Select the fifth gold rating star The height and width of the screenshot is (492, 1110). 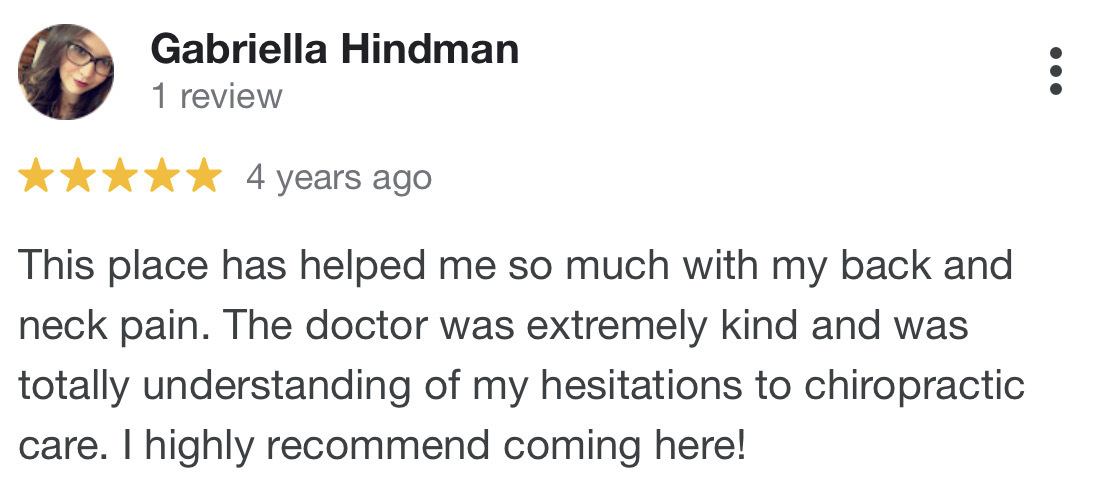click(203, 177)
